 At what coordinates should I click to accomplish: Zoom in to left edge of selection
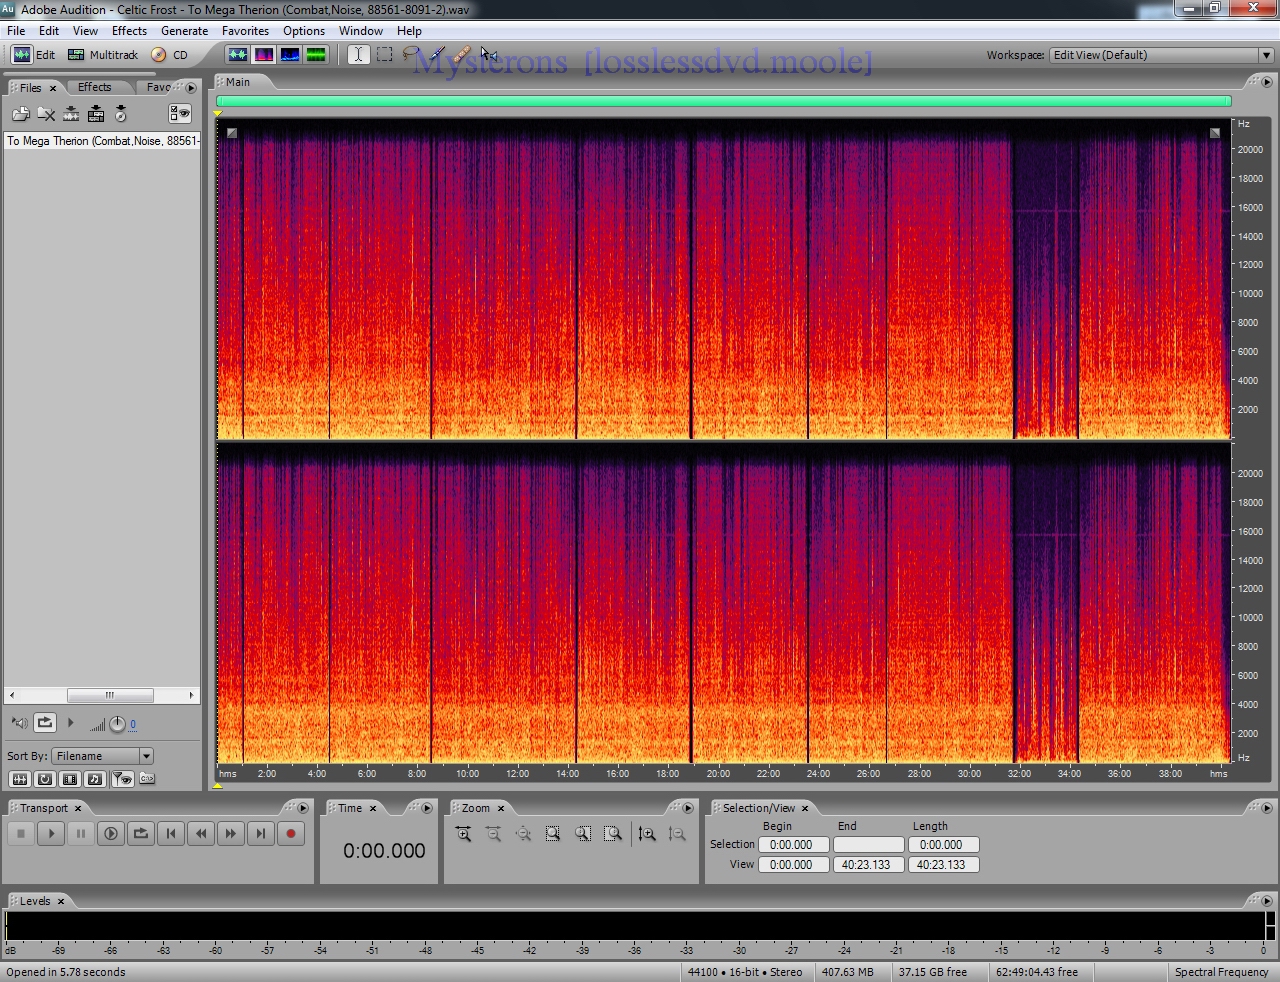click(584, 833)
